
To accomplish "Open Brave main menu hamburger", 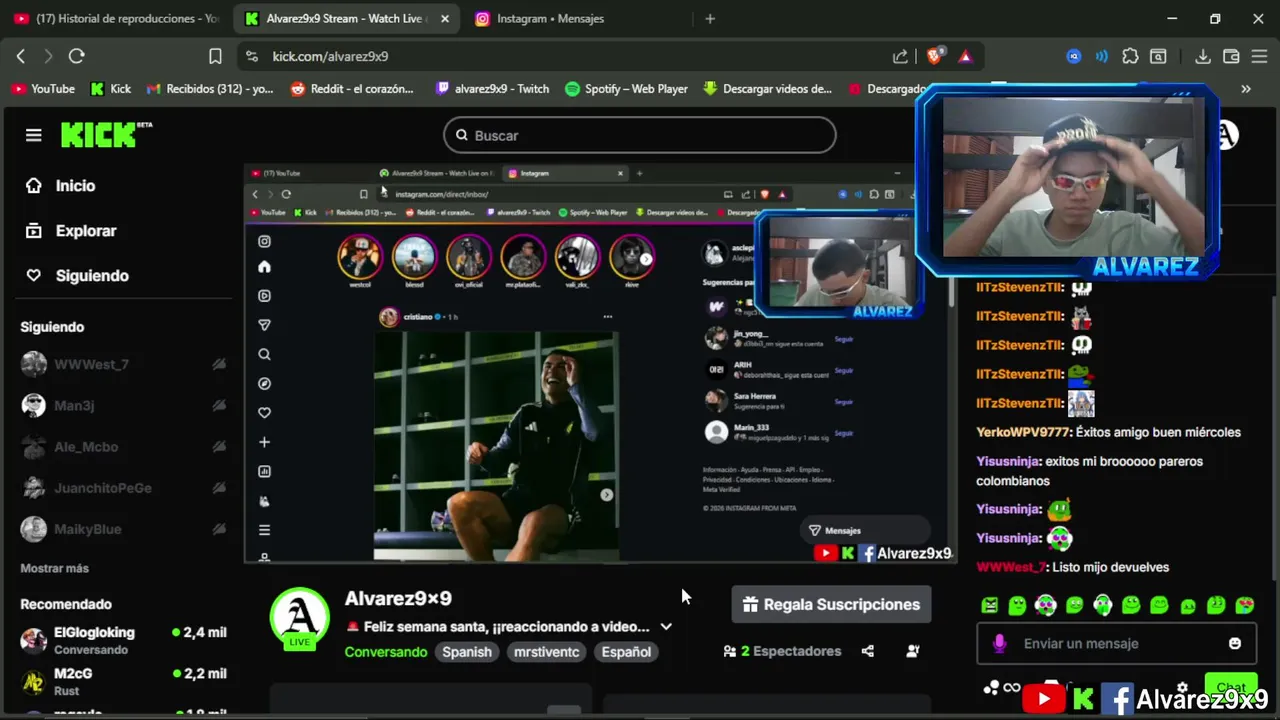I will coord(1259,57).
